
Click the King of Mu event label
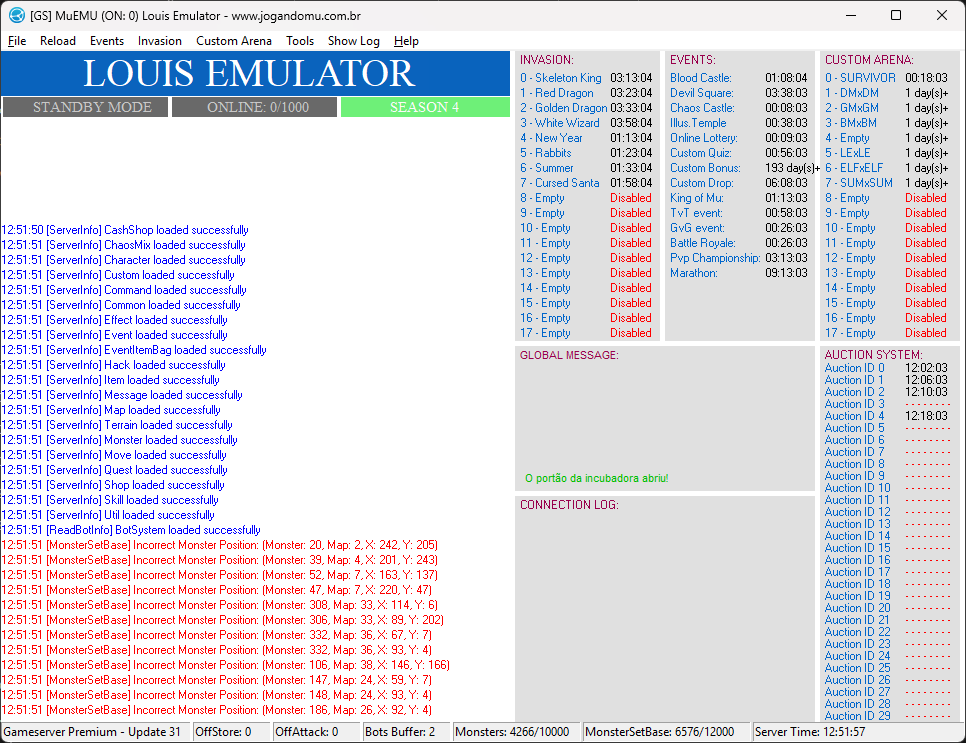point(697,198)
